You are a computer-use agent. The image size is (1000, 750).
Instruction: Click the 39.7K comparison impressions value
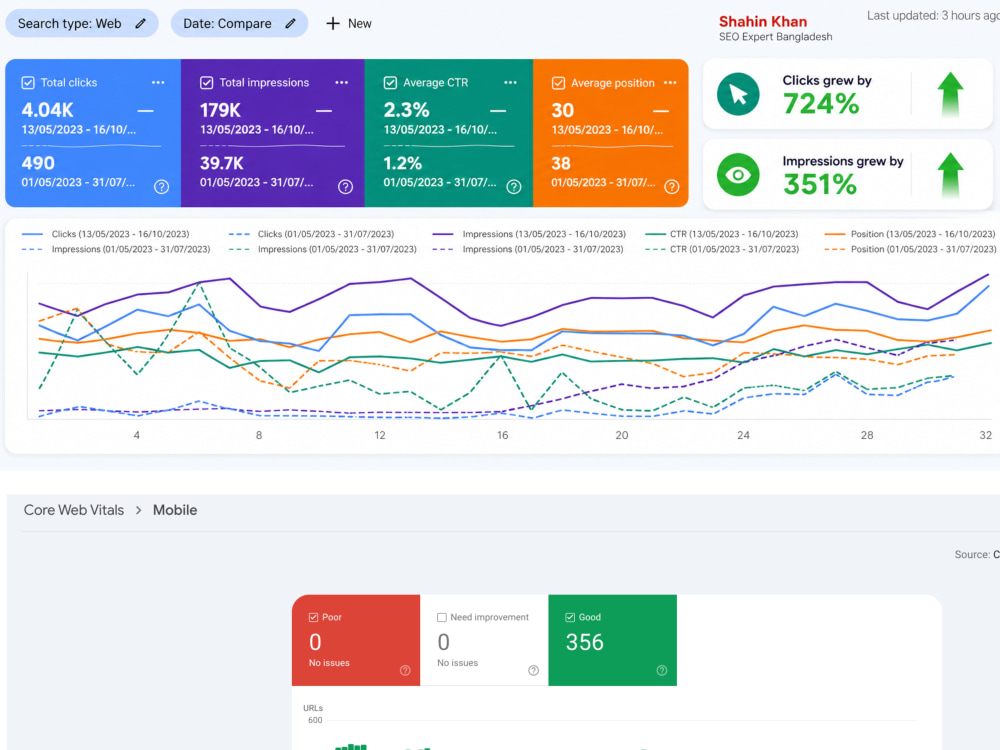222,163
